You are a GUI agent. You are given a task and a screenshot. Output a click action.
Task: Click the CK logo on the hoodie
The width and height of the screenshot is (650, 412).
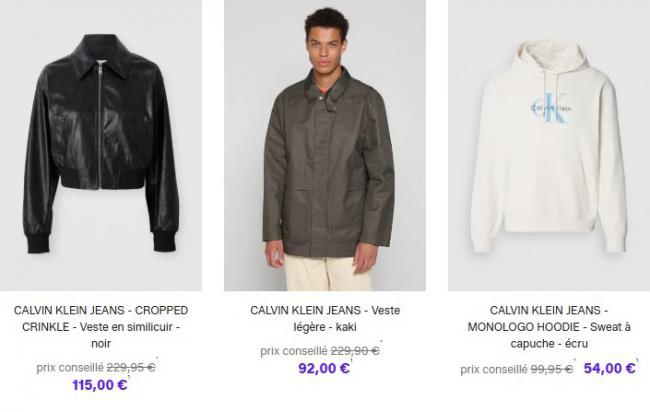pos(551,108)
